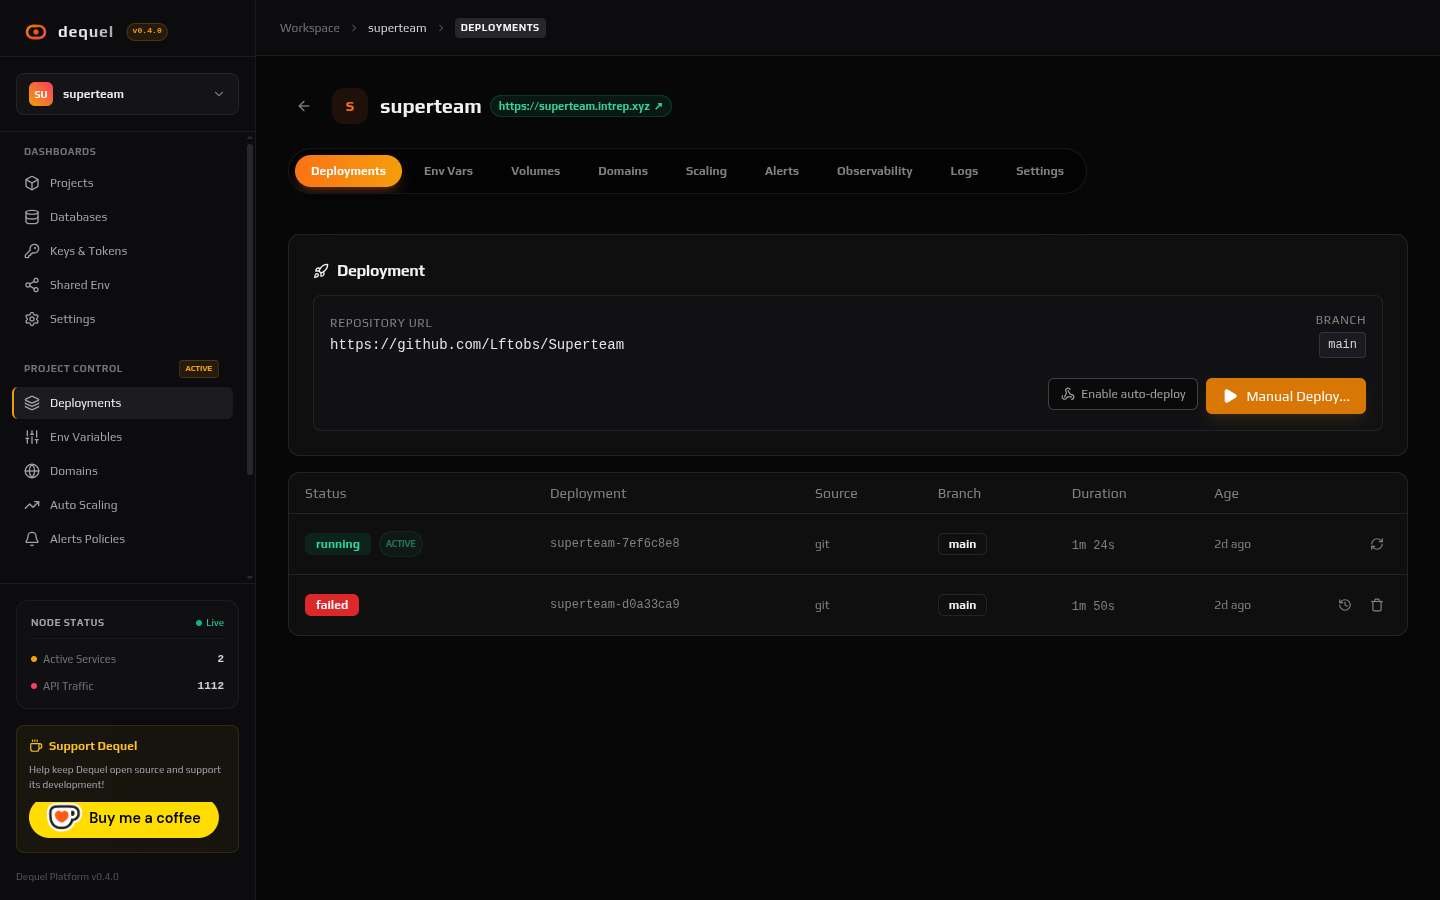Click the repository URL text
Screen dimensions: 1440x900
(477, 345)
